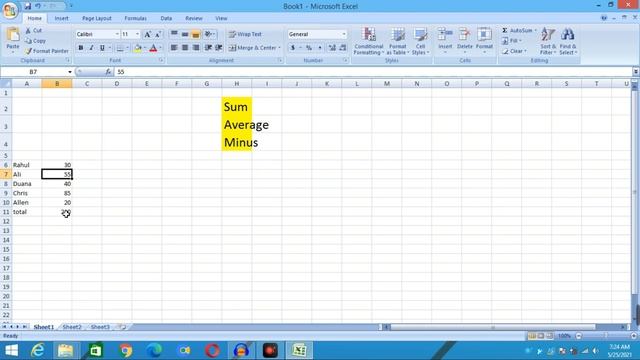Open the Fill dropdown in Editing
The height and width of the screenshot is (360, 640).
point(512,41)
